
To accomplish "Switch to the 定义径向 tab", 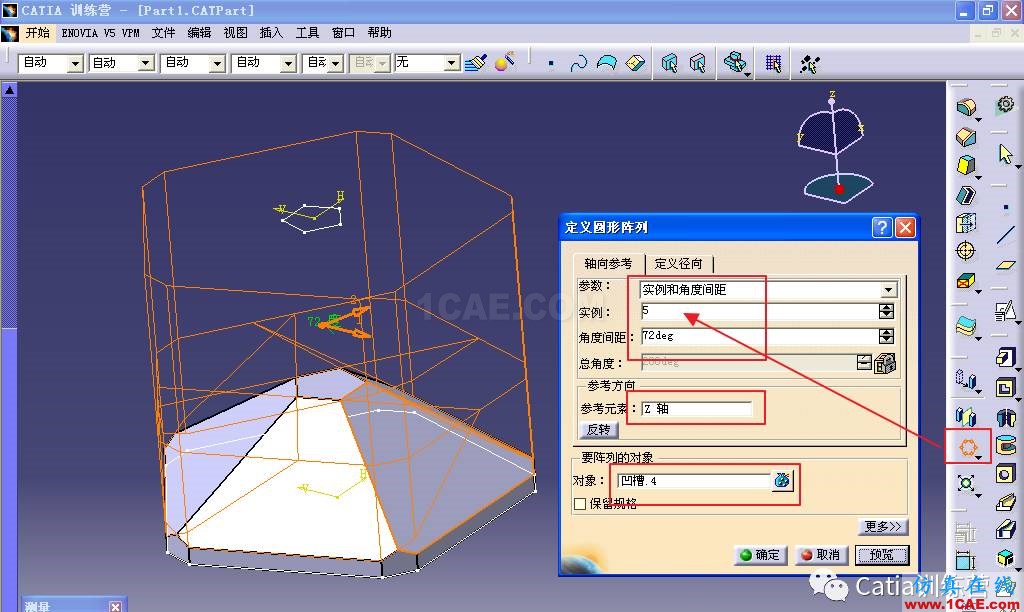I will tap(679, 264).
